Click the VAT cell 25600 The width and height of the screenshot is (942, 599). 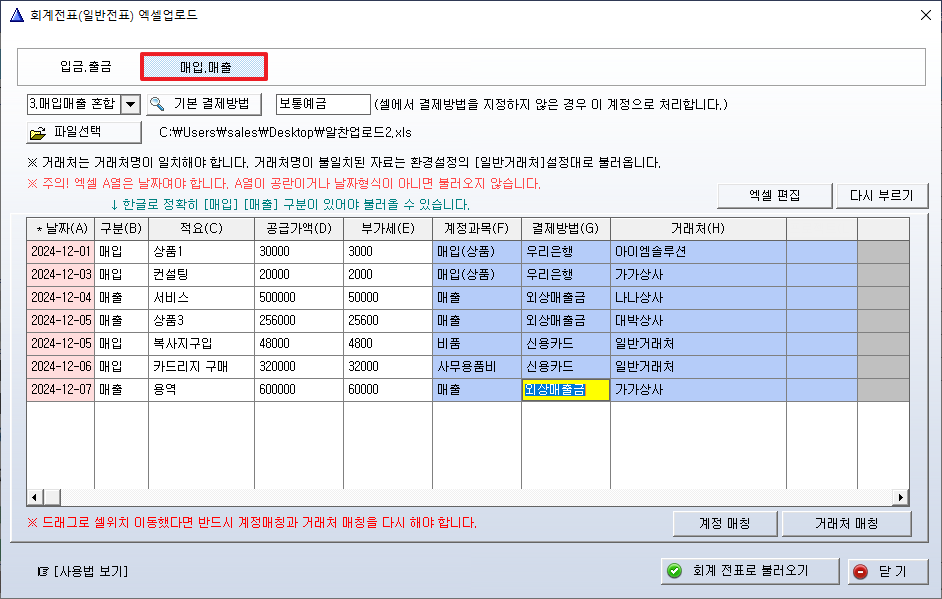click(x=387, y=320)
